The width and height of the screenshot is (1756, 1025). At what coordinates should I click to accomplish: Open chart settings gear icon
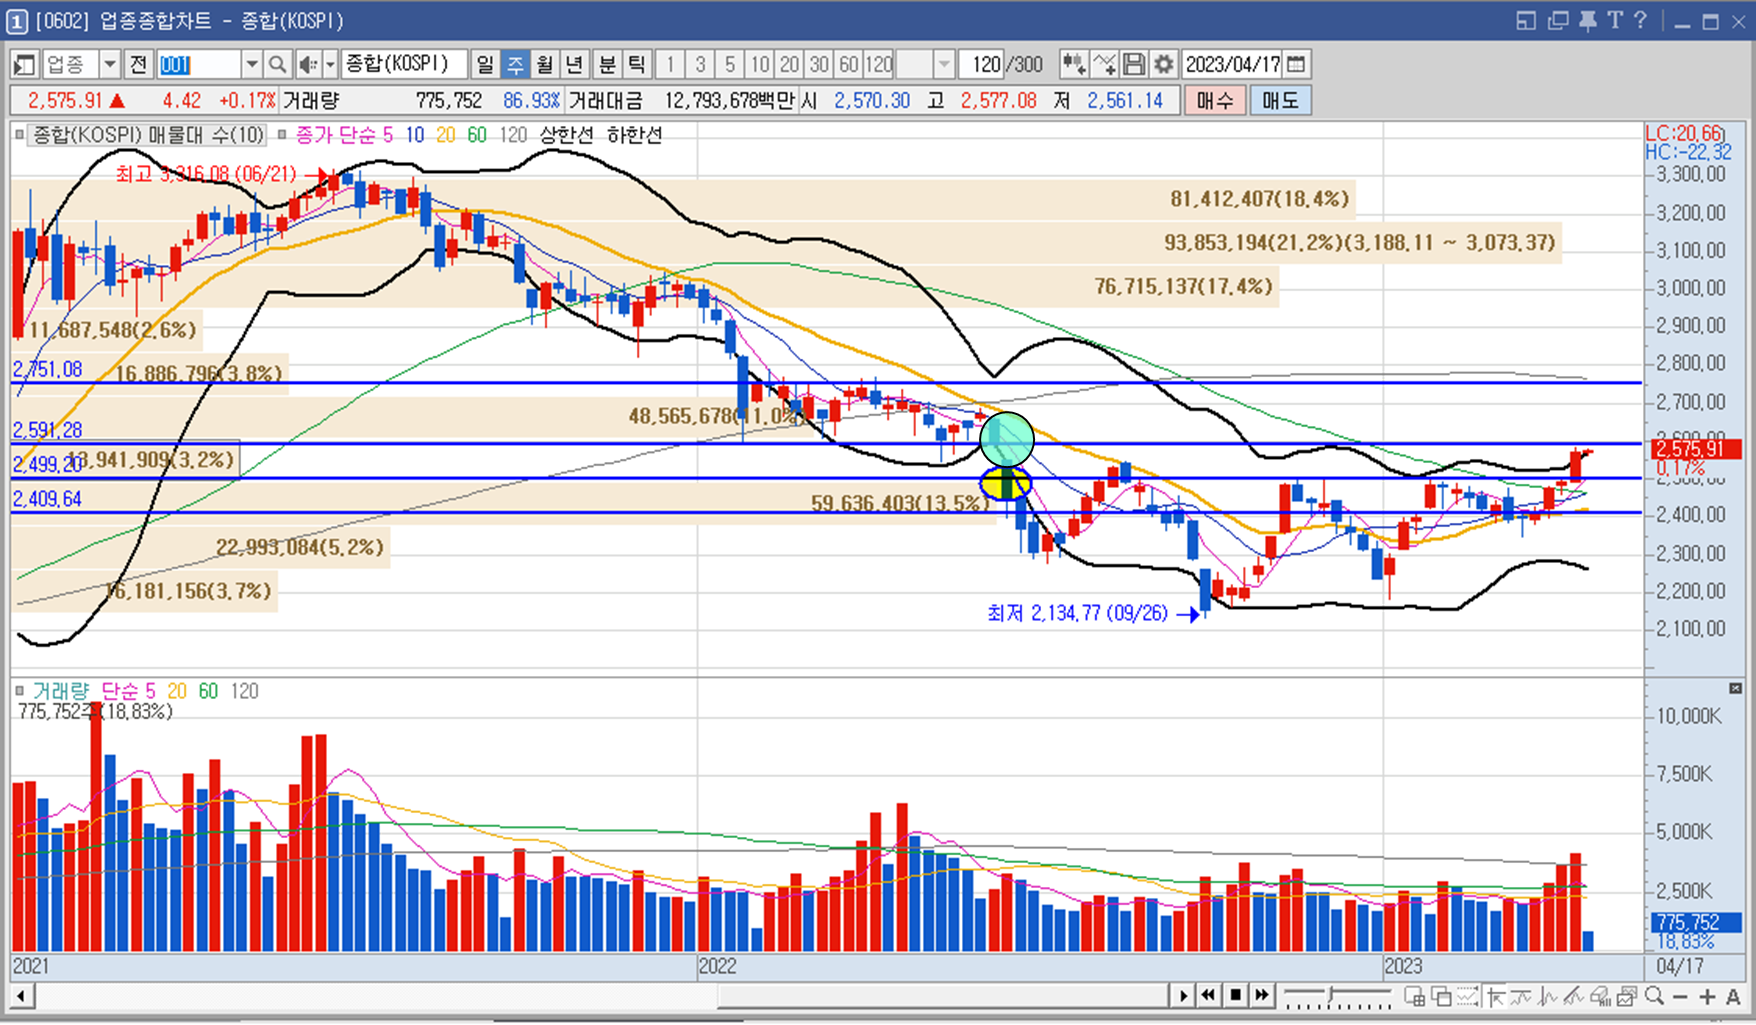click(x=1163, y=65)
